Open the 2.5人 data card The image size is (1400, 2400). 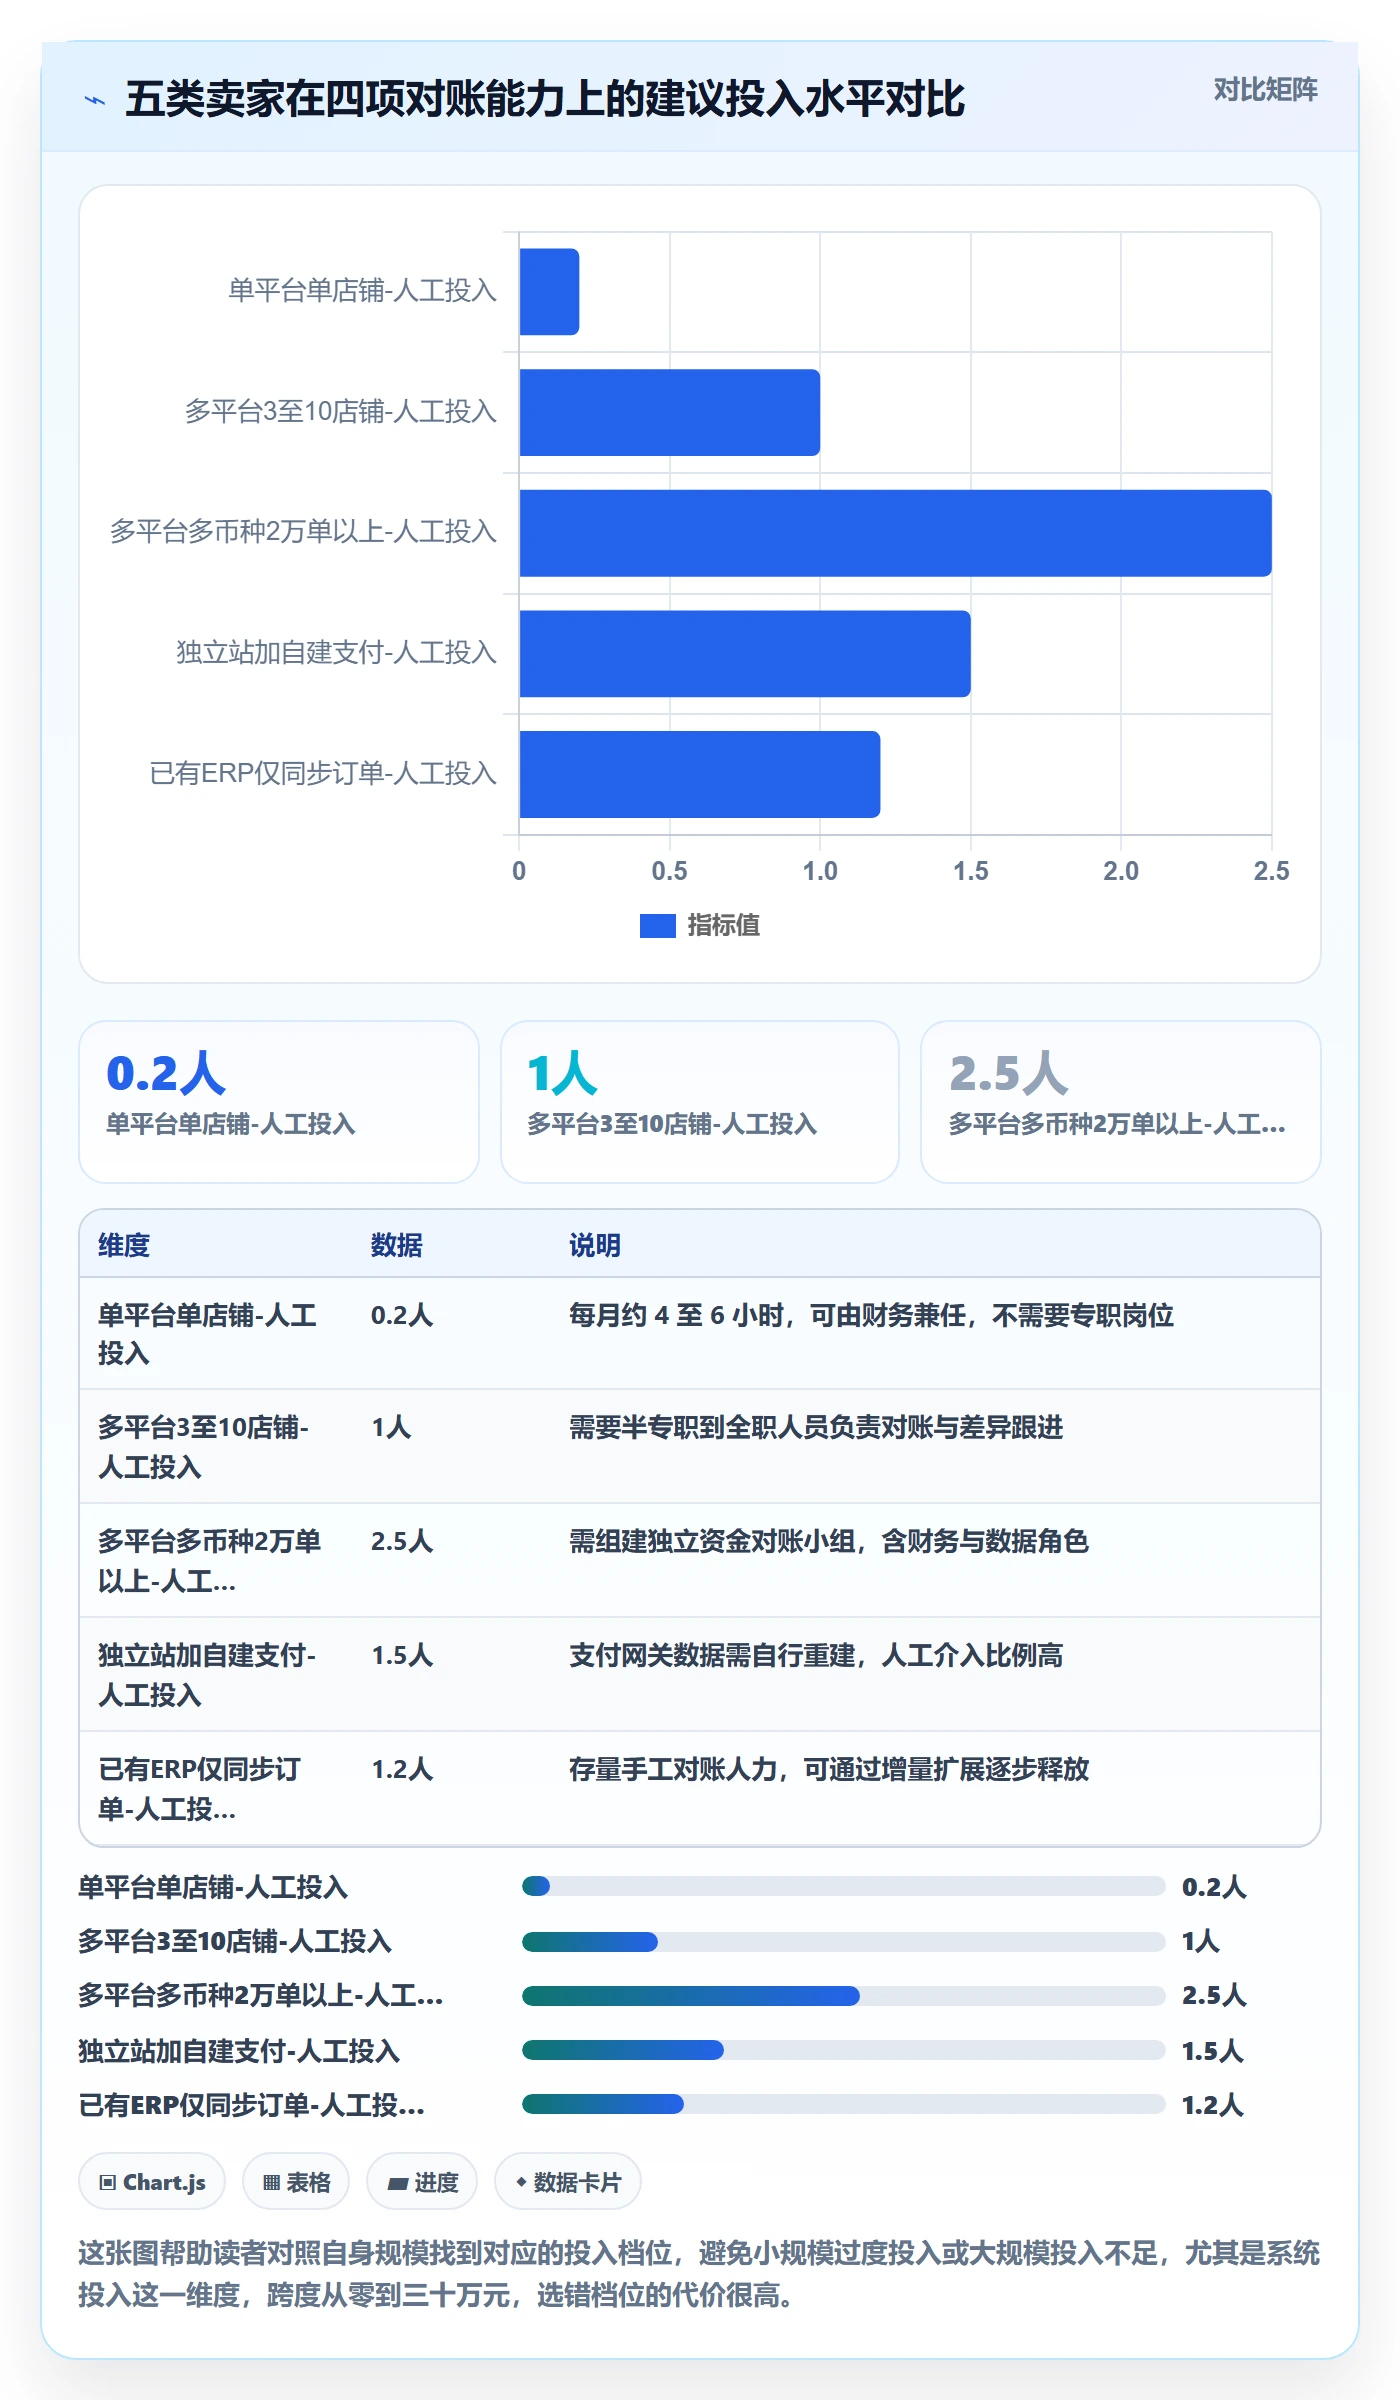(1121, 1101)
